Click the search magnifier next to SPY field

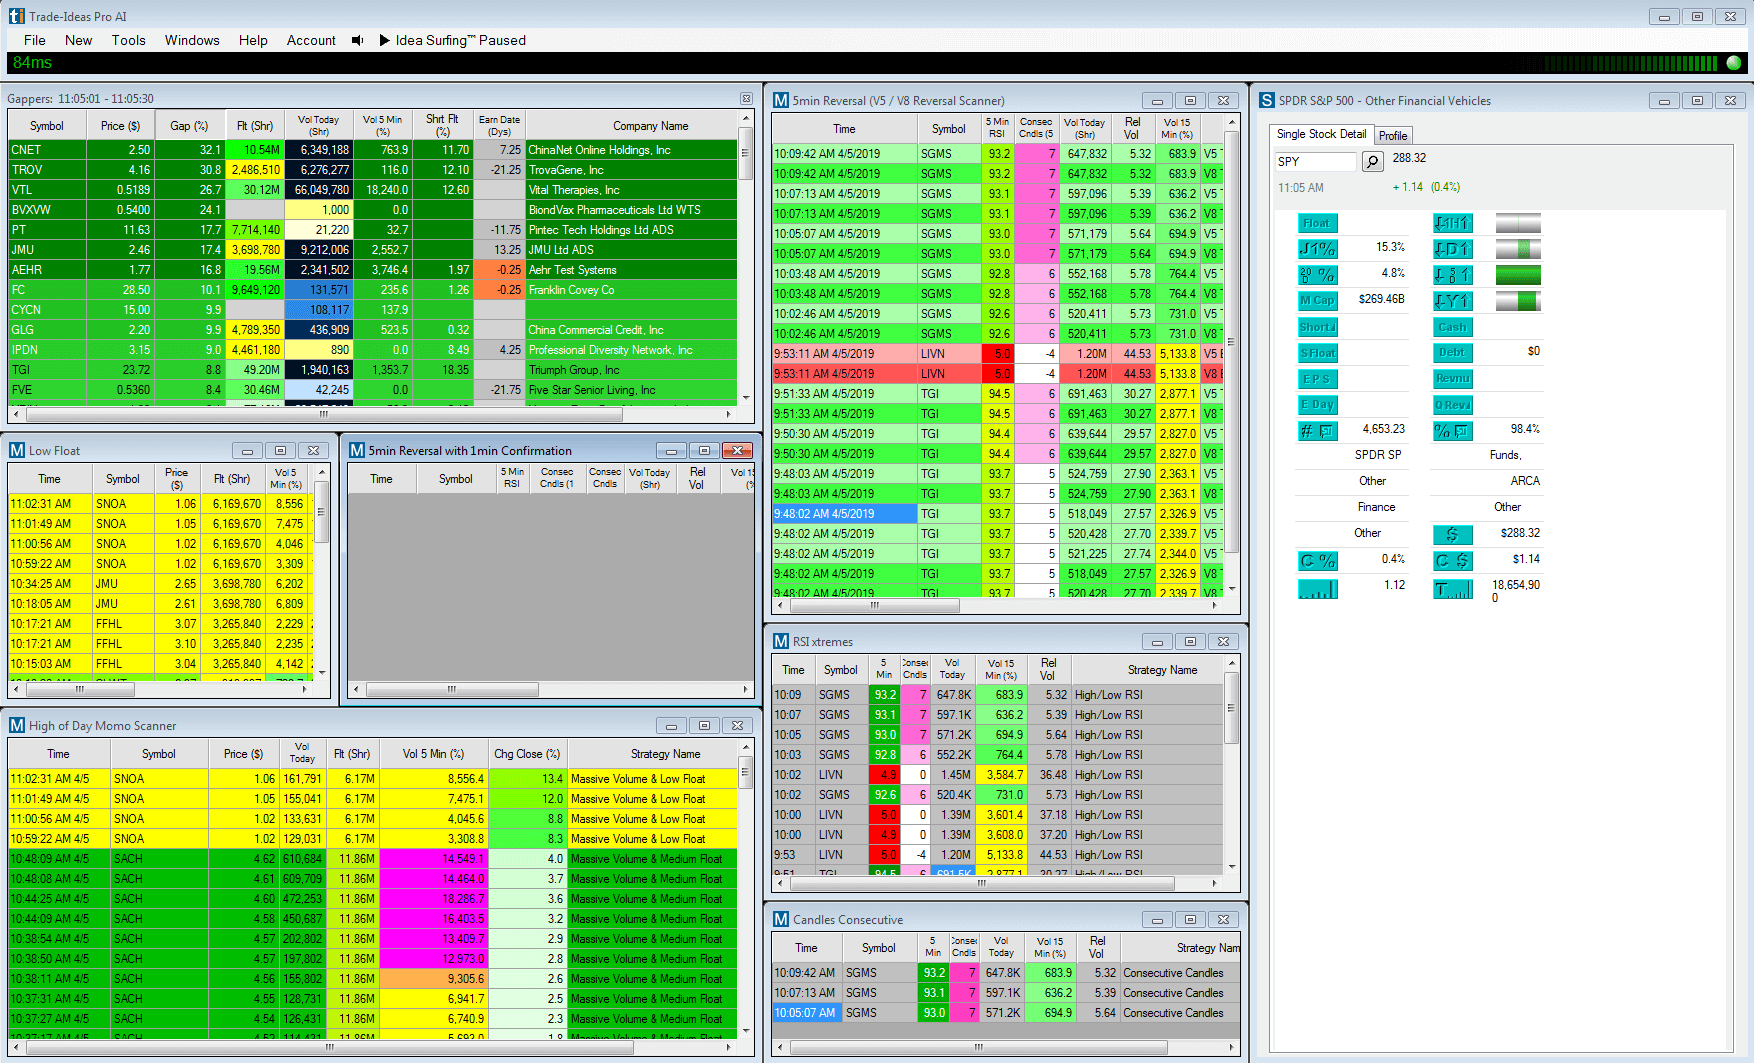tap(1372, 161)
